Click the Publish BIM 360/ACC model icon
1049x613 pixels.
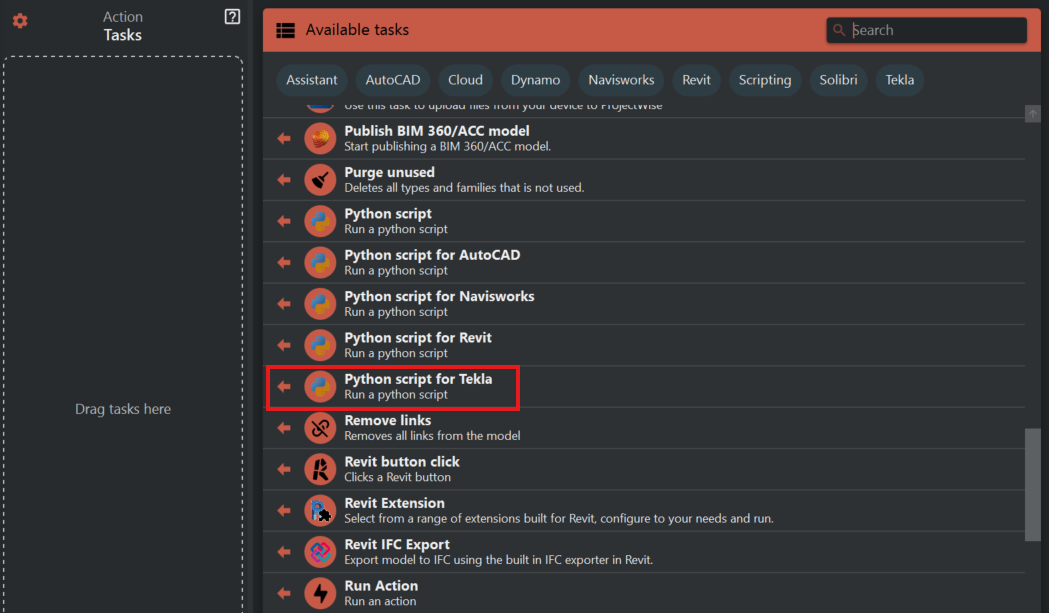320,138
